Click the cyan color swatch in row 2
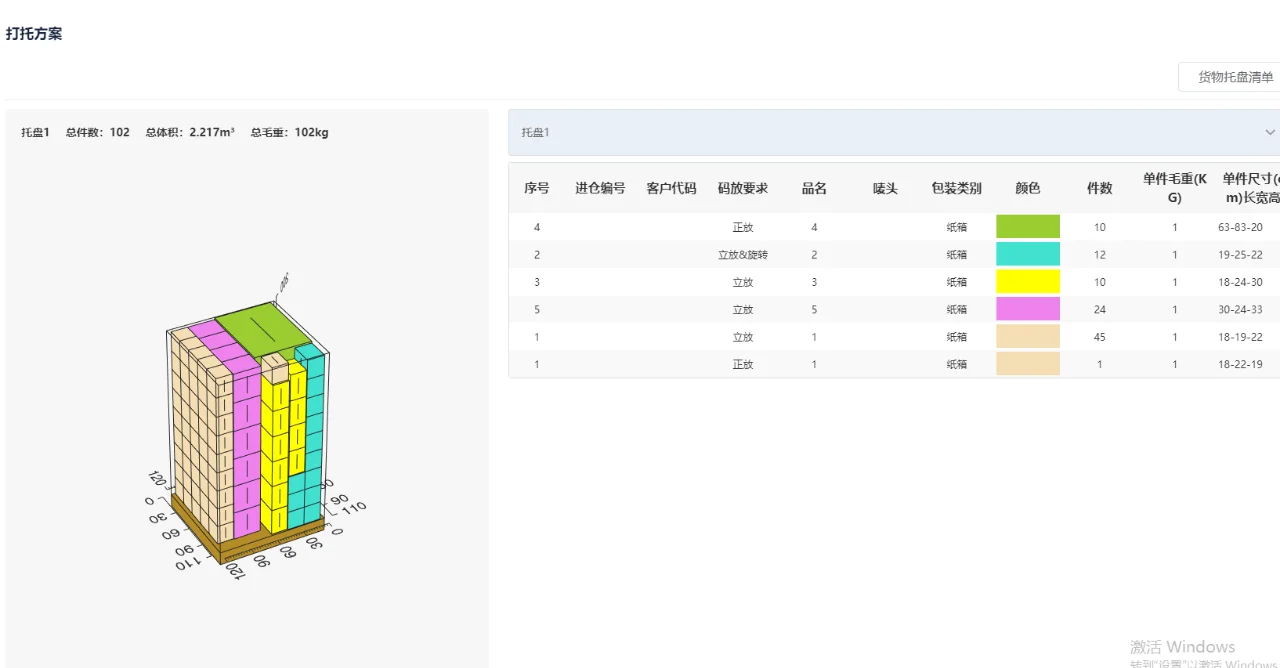Screen dimensions: 1280x668 pos(1027,254)
